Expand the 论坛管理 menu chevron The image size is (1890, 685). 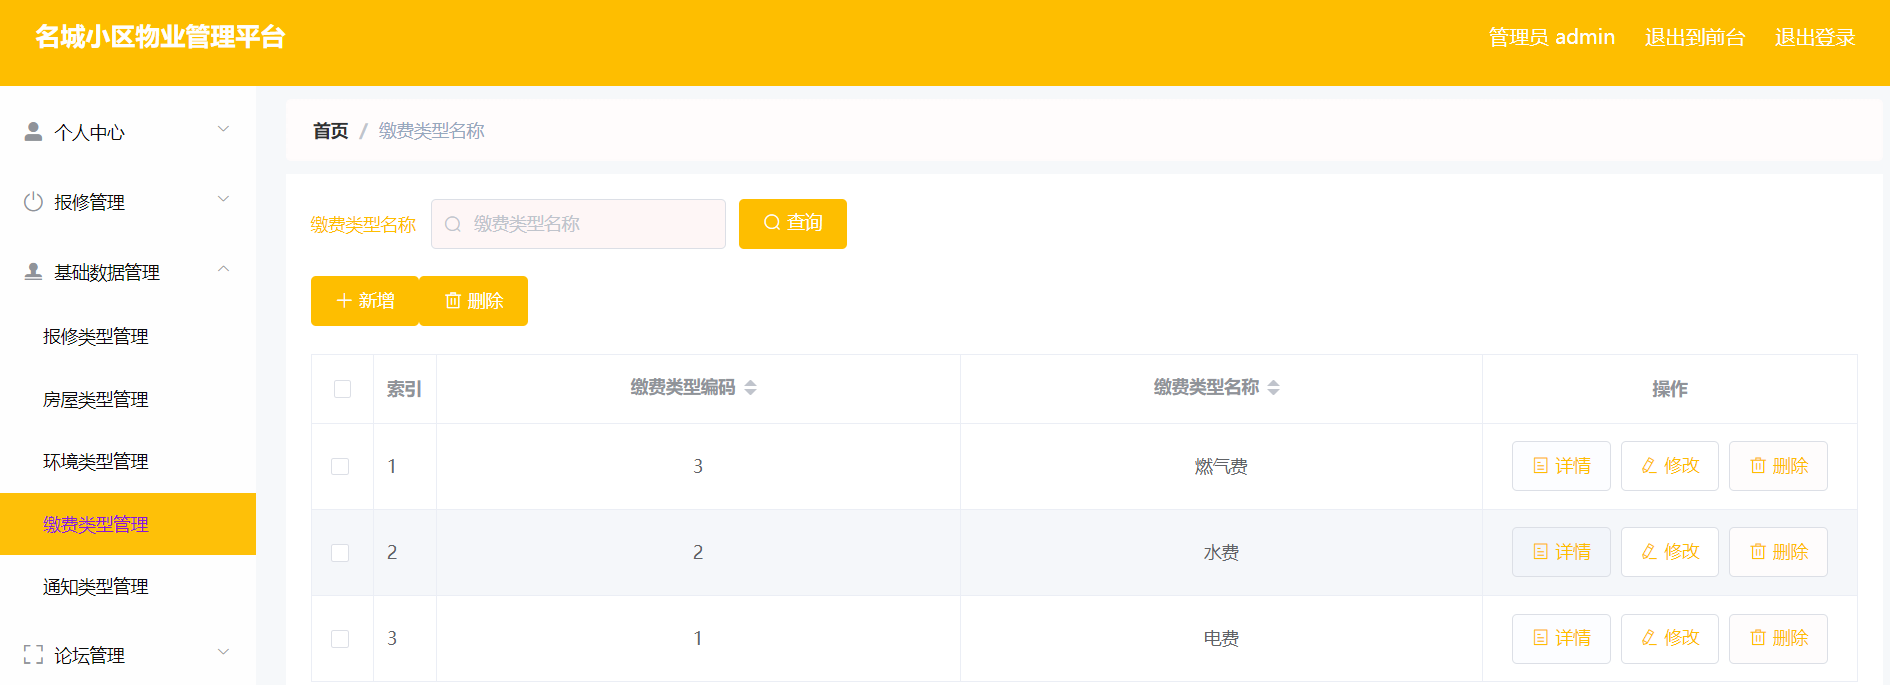224,652
